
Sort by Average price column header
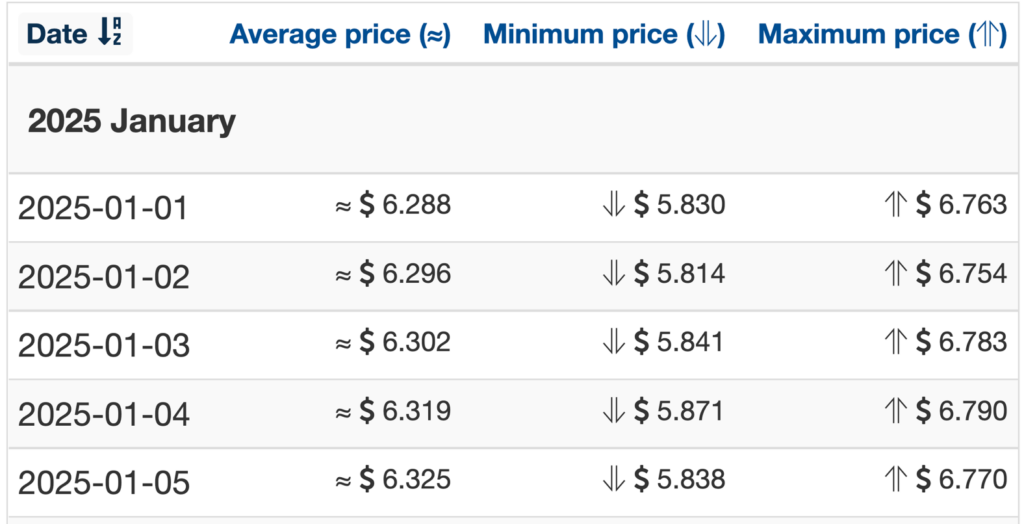[340, 34]
